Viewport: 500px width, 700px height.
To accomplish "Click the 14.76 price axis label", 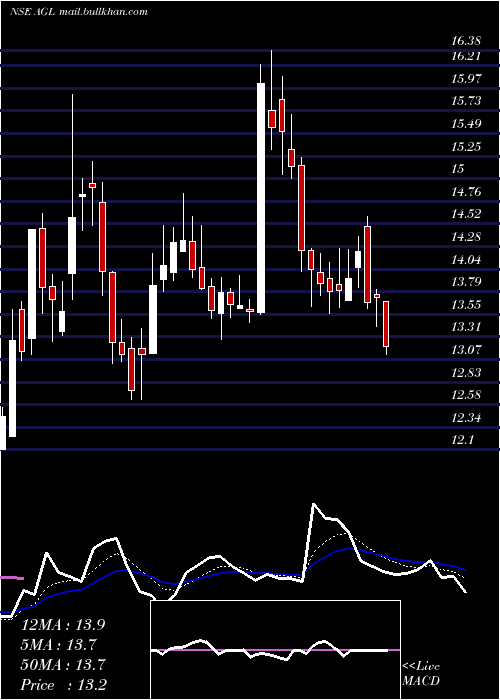I will [x=467, y=192].
